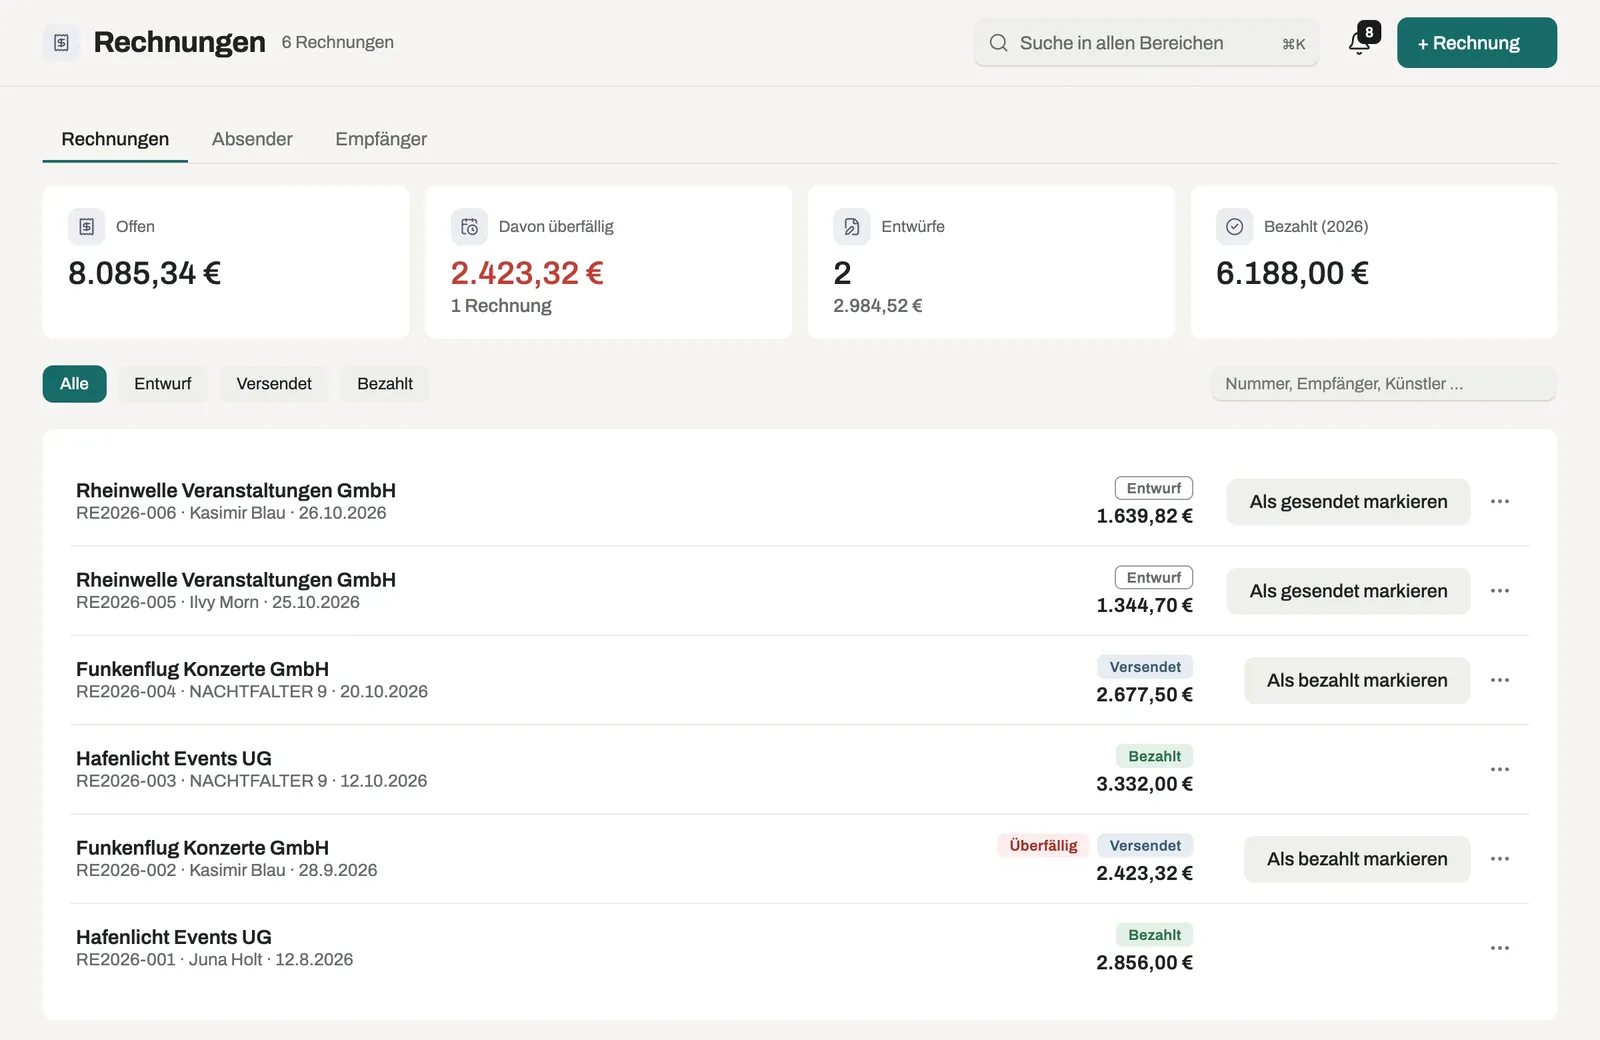Switch to the Rechnungen tab
Screen dimensions: 1600x1040
point(115,139)
